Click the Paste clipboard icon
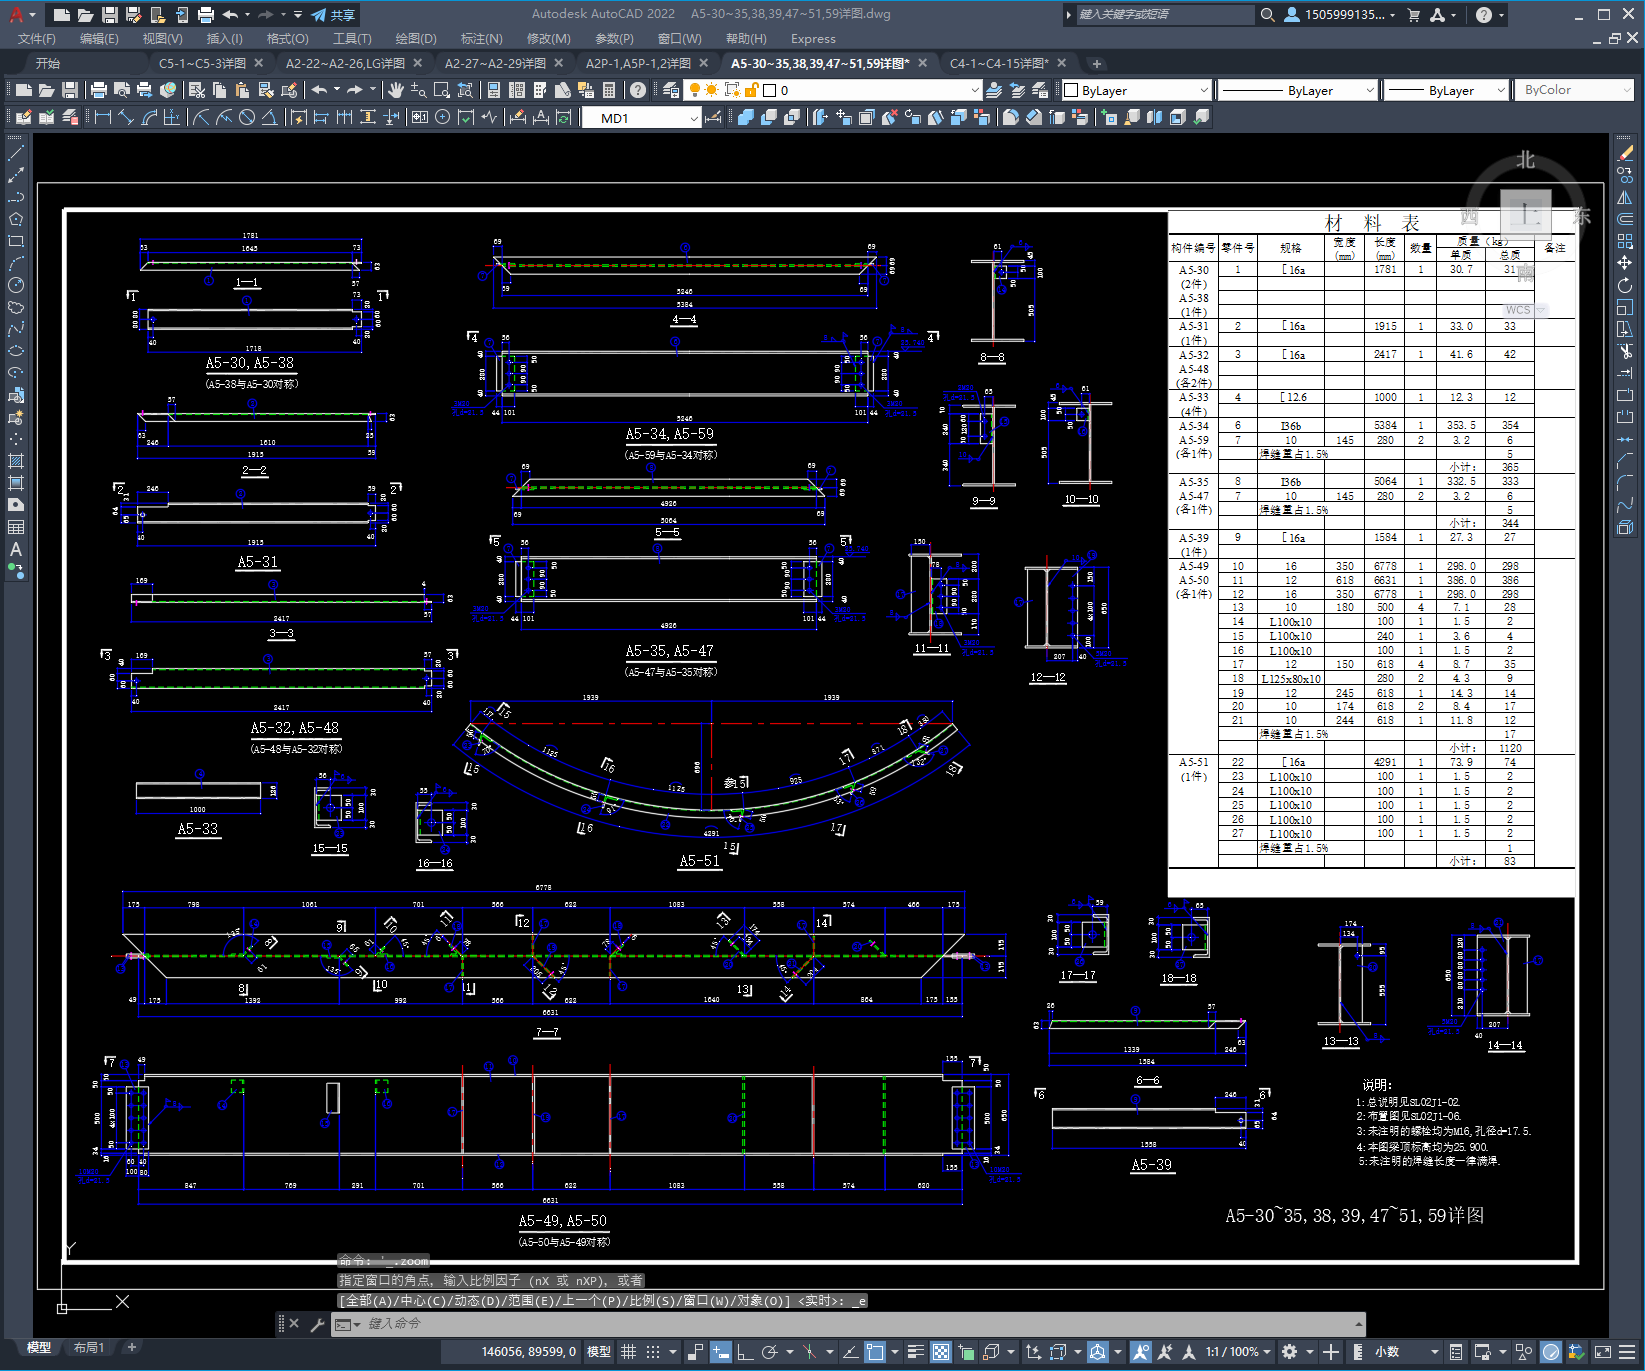Screen dimensions: 1645x1371 tap(243, 90)
